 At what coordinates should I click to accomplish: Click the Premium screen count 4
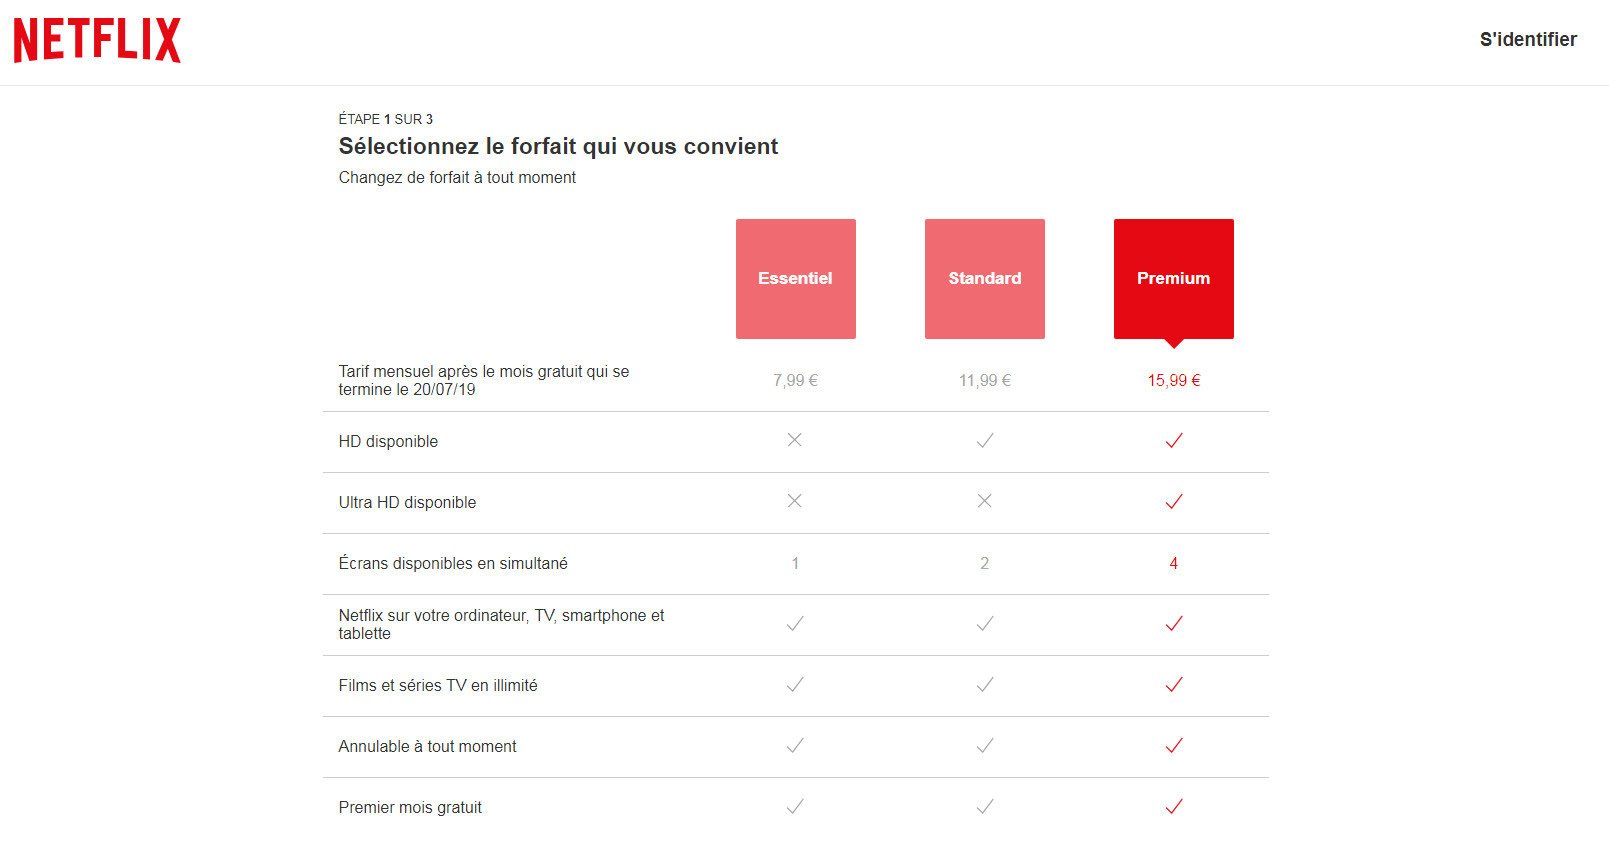point(1173,564)
